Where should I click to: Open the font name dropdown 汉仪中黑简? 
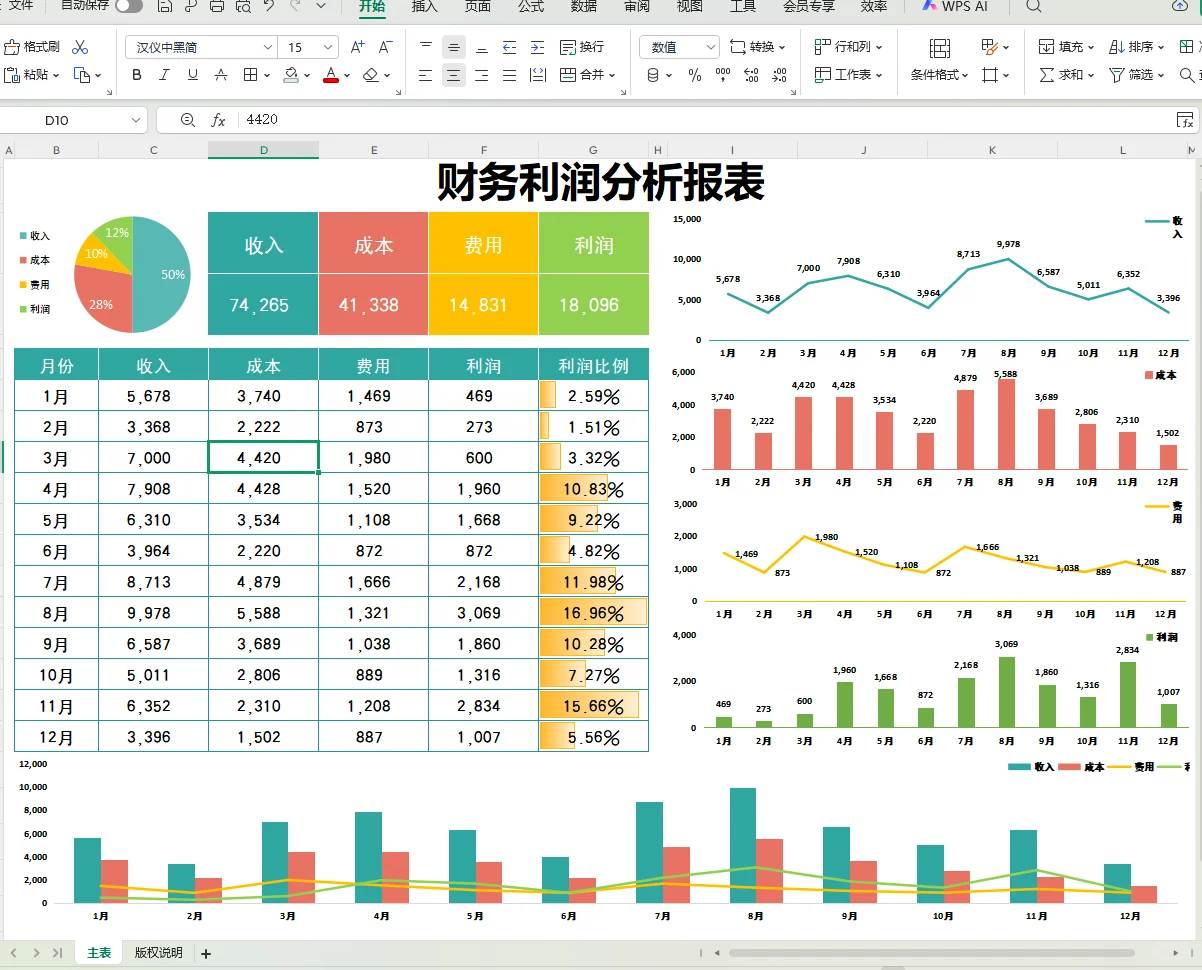point(268,47)
